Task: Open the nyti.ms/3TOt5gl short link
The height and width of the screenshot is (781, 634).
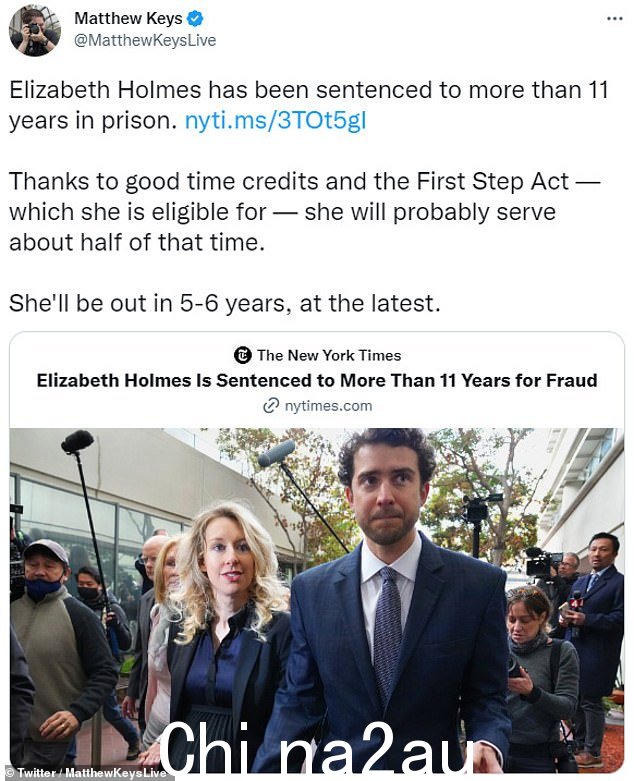Action: tap(275, 121)
